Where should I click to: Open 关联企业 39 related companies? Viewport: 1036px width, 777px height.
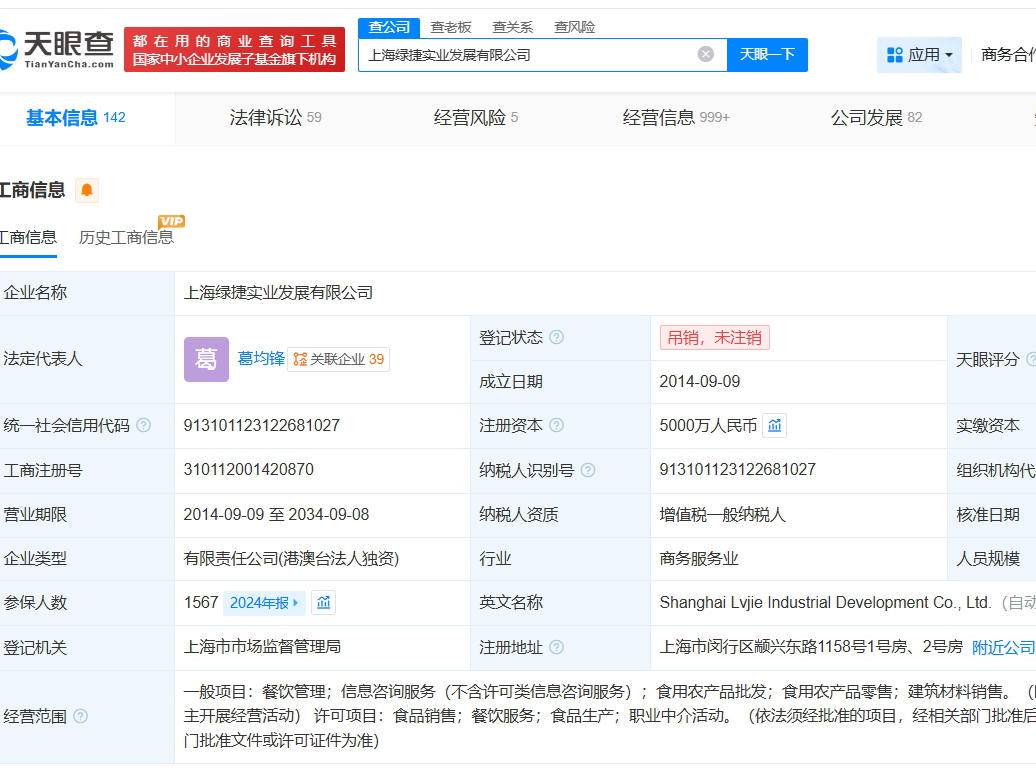click(x=338, y=359)
